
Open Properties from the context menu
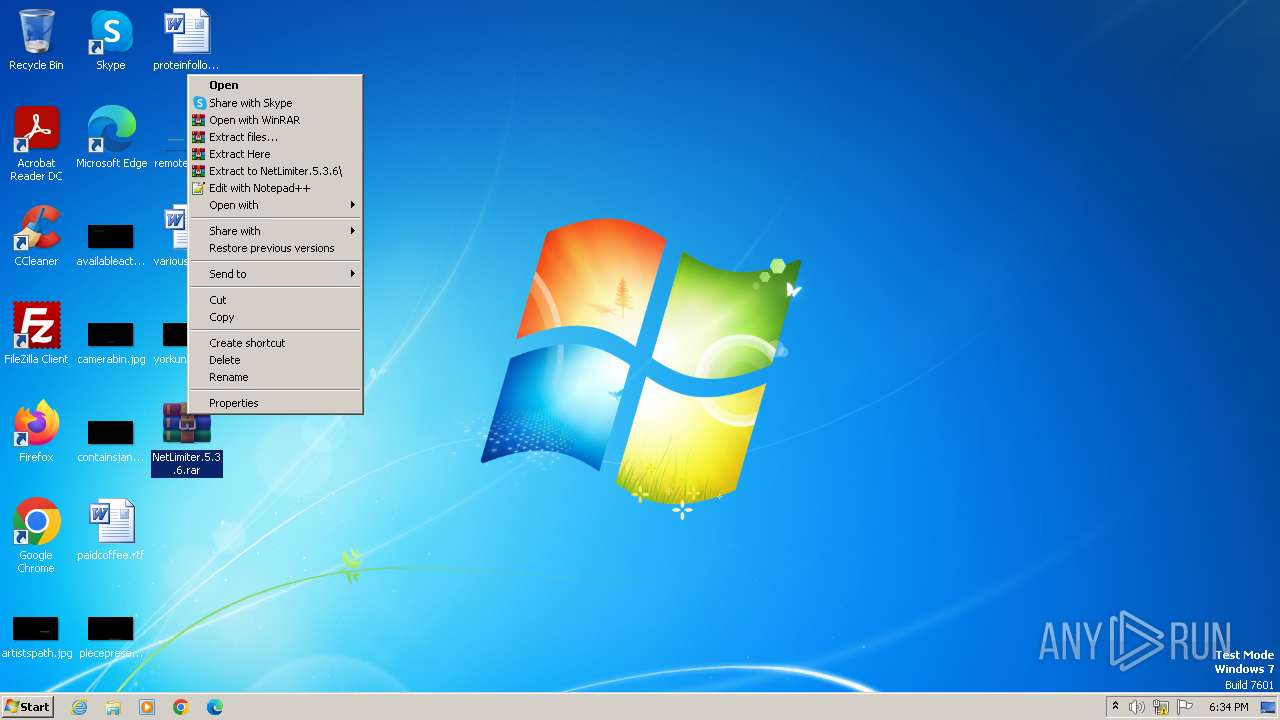click(275, 403)
